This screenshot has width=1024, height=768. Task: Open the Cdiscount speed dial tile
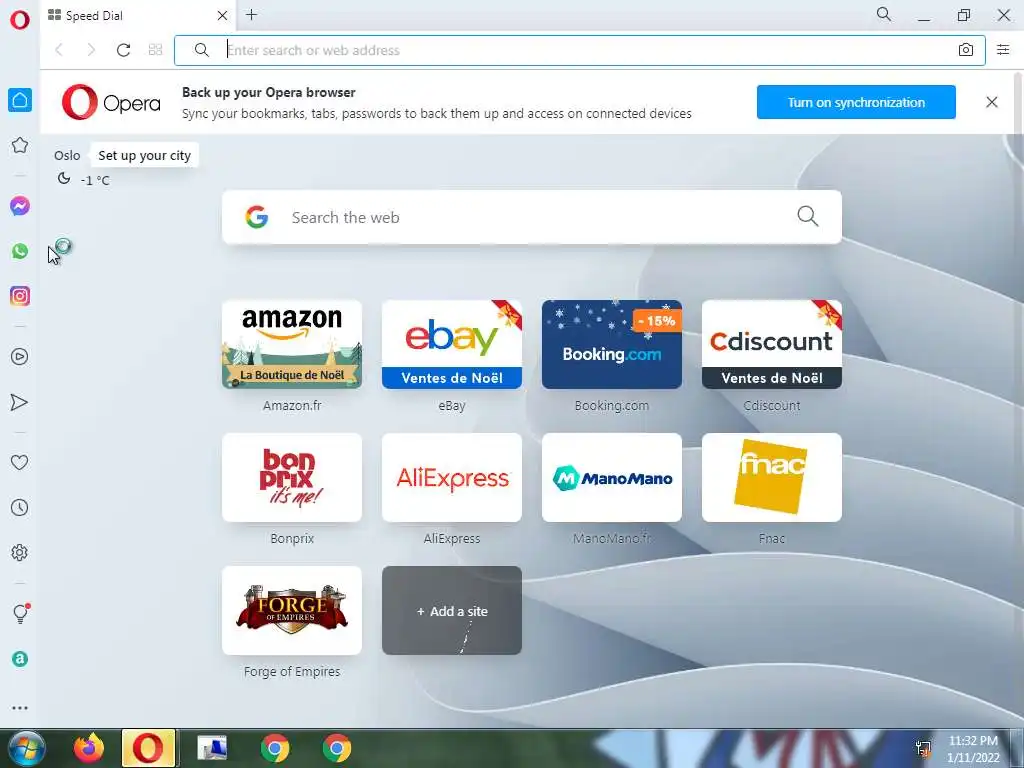[772, 344]
